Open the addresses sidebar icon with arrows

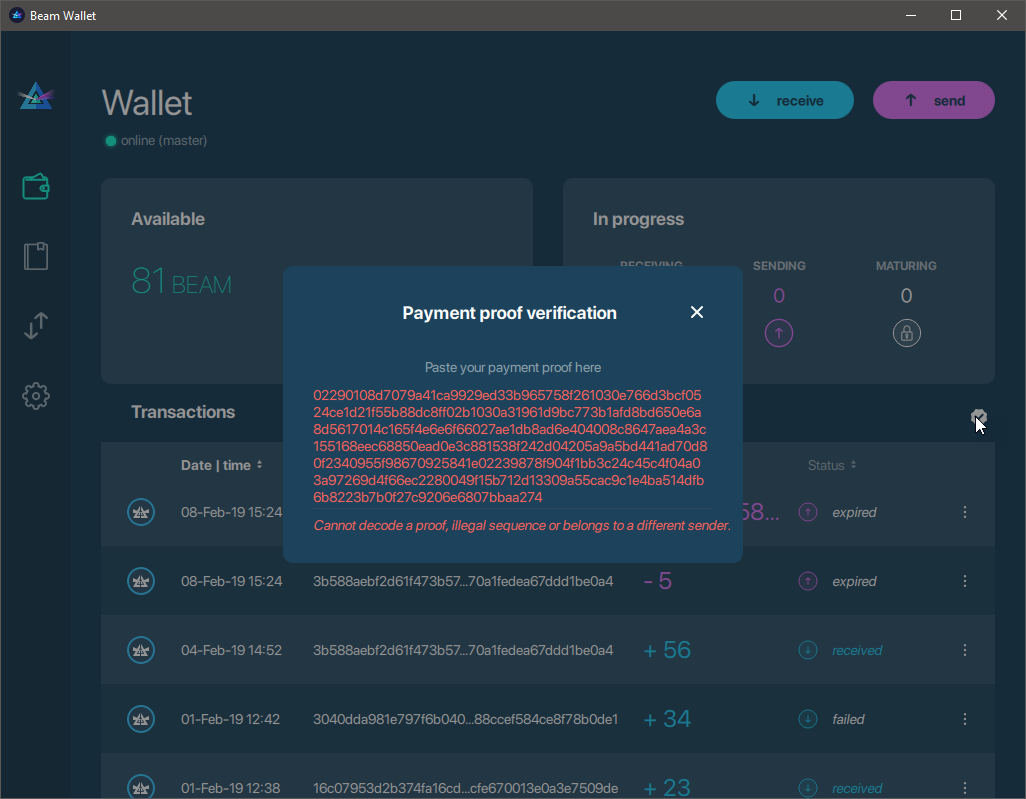[x=35, y=326]
